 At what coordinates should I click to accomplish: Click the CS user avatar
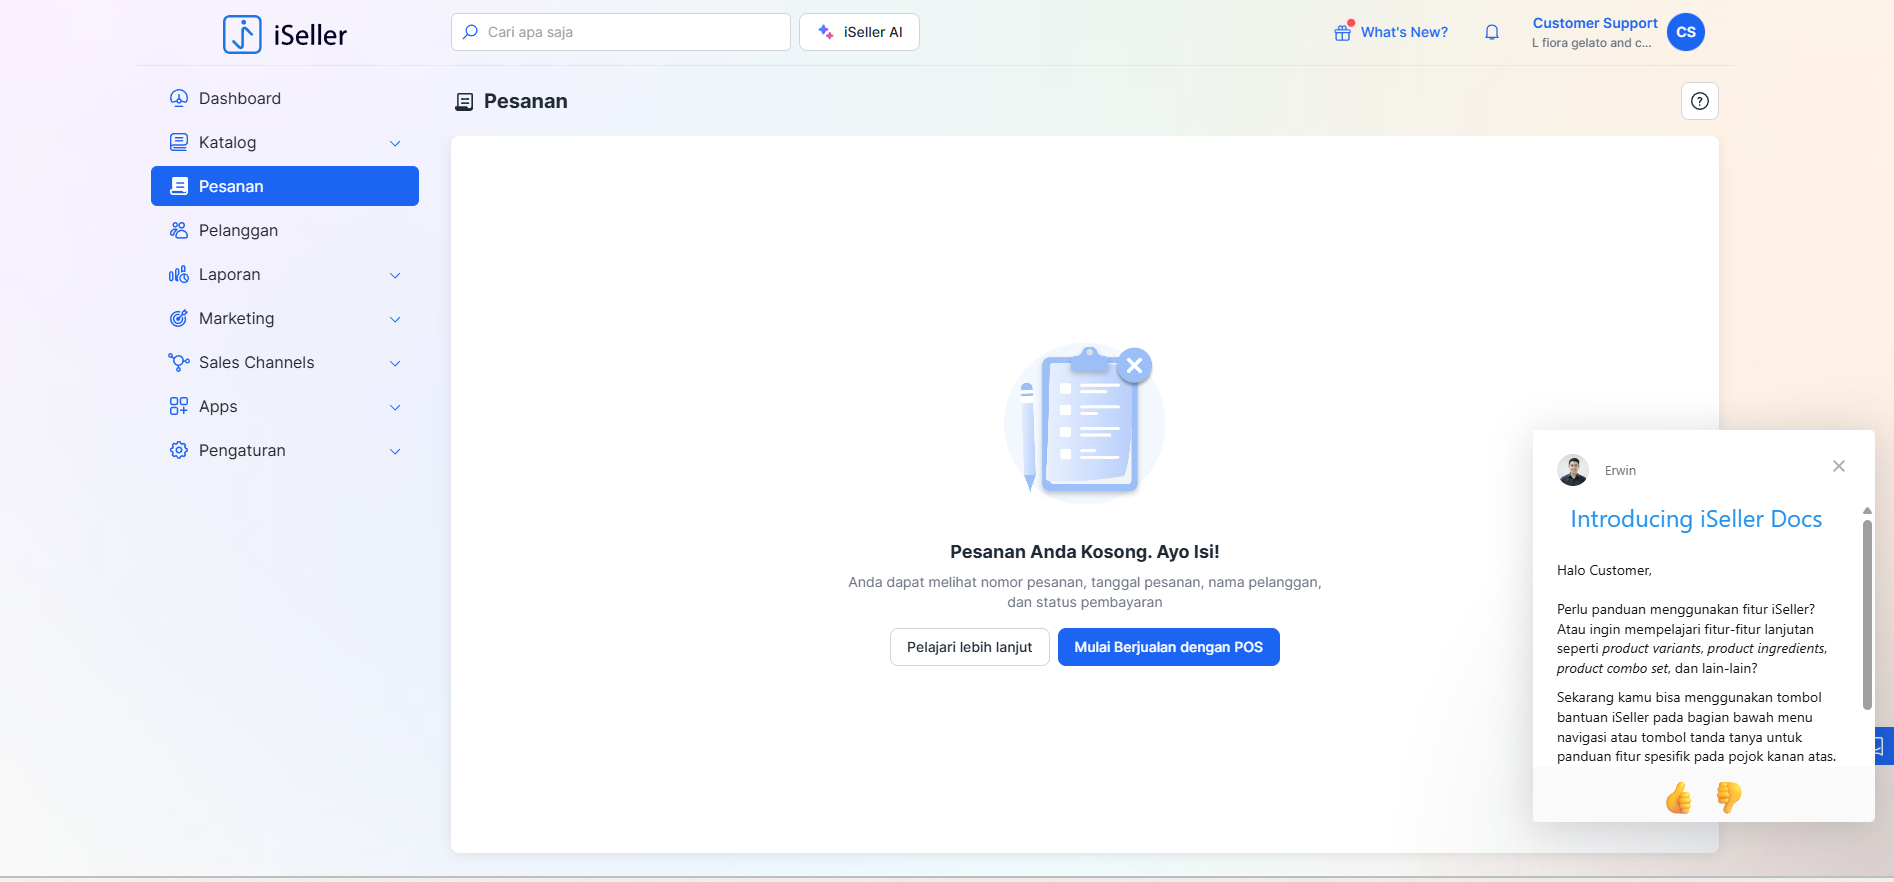pos(1685,32)
